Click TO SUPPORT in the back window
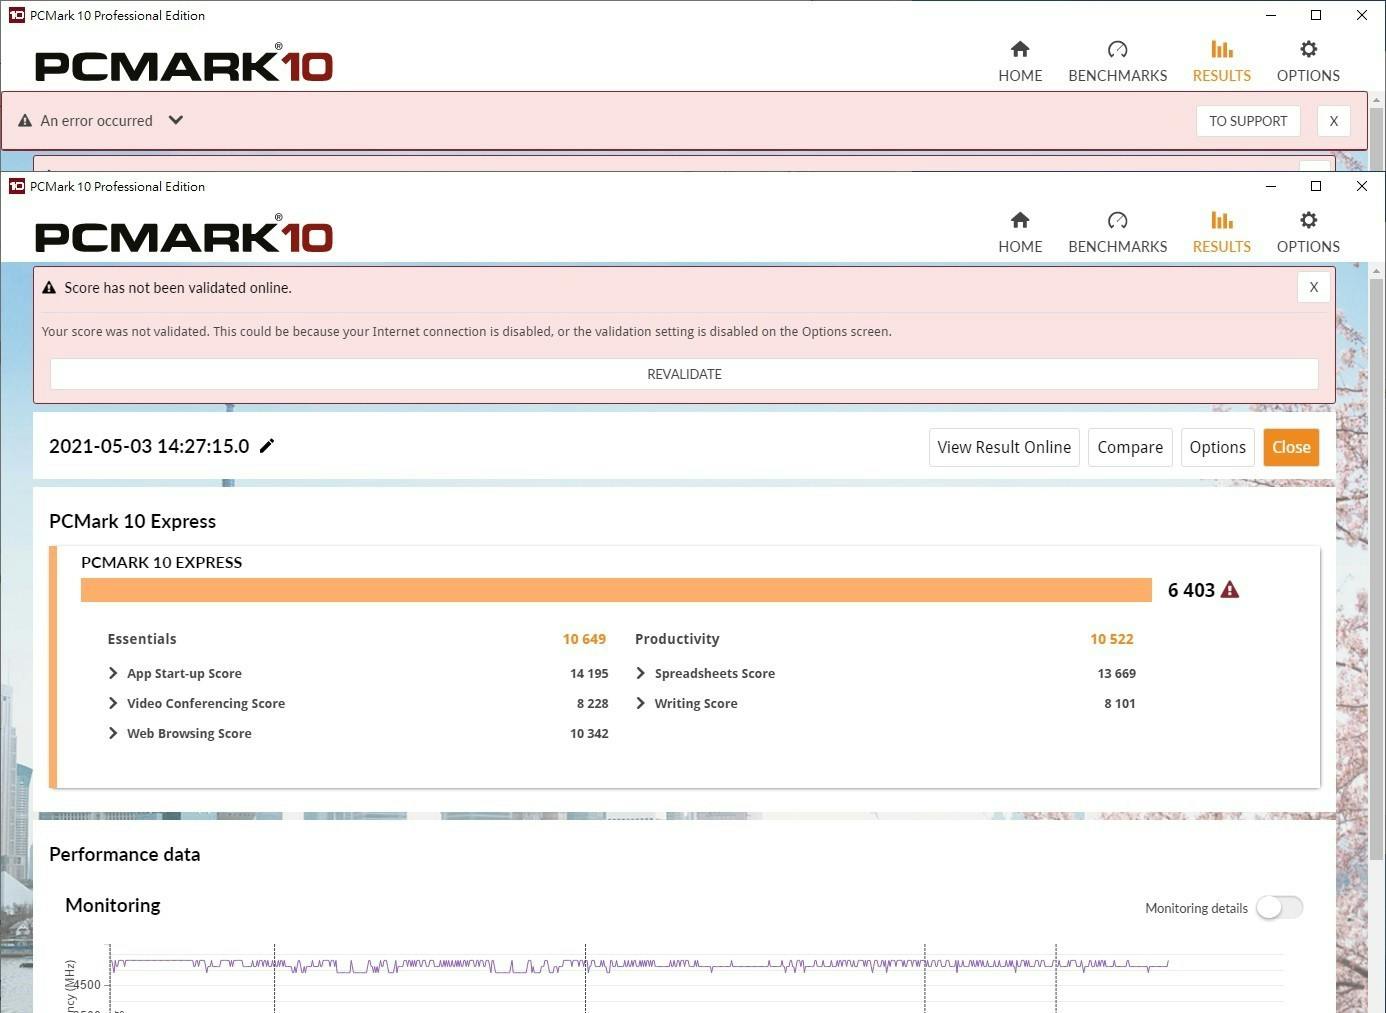This screenshot has height=1013, width=1386. pyautogui.click(x=1248, y=121)
